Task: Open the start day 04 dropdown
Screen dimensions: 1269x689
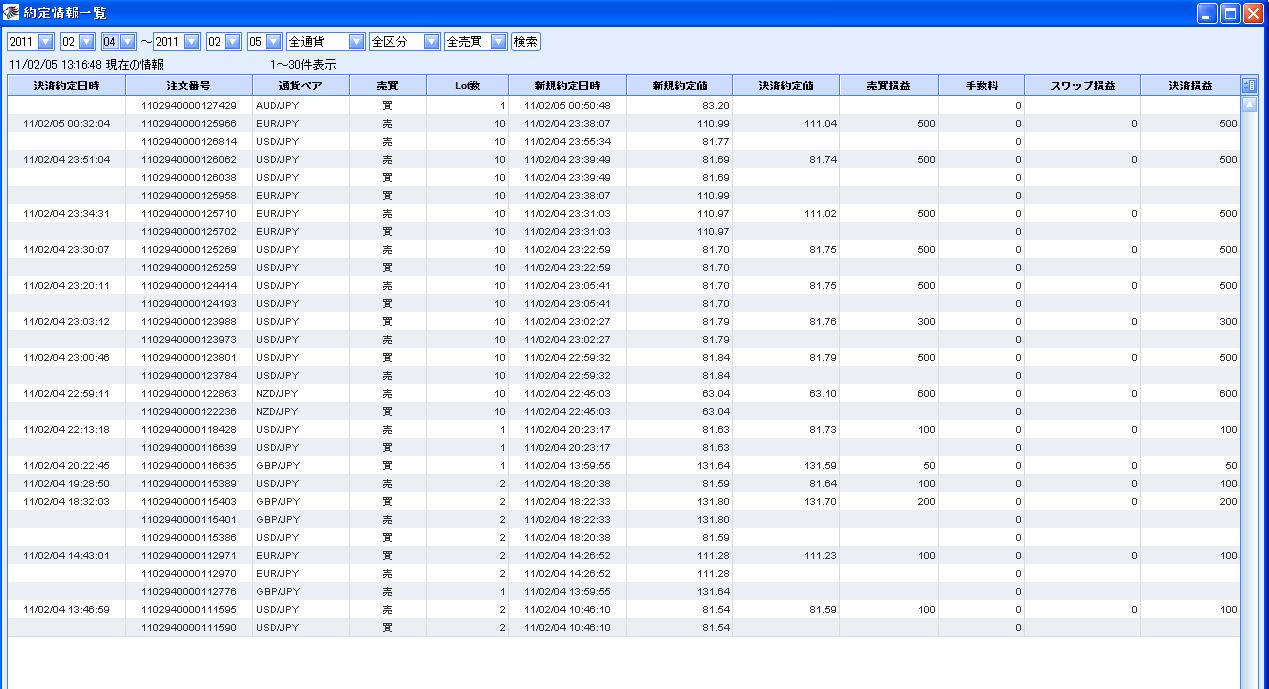Action: click(127, 42)
